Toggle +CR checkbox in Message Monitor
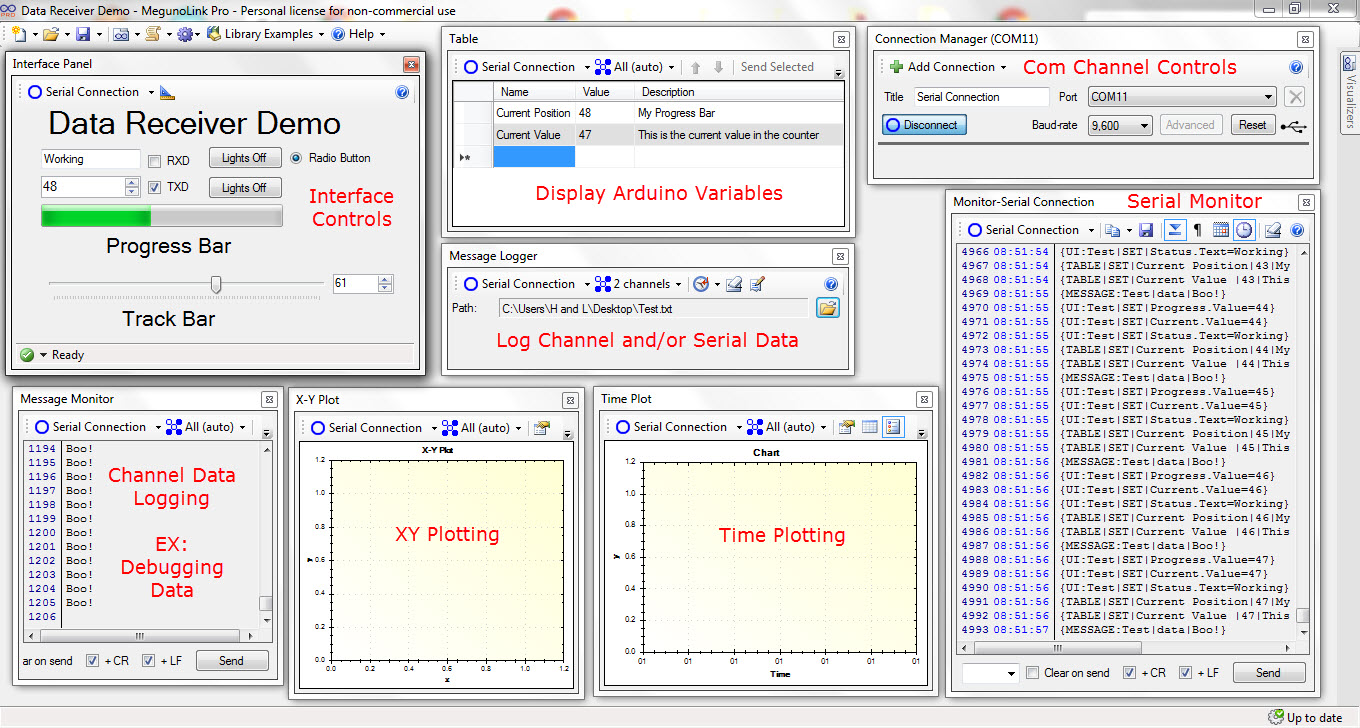The width and height of the screenshot is (1360, 728). [92, 661]
